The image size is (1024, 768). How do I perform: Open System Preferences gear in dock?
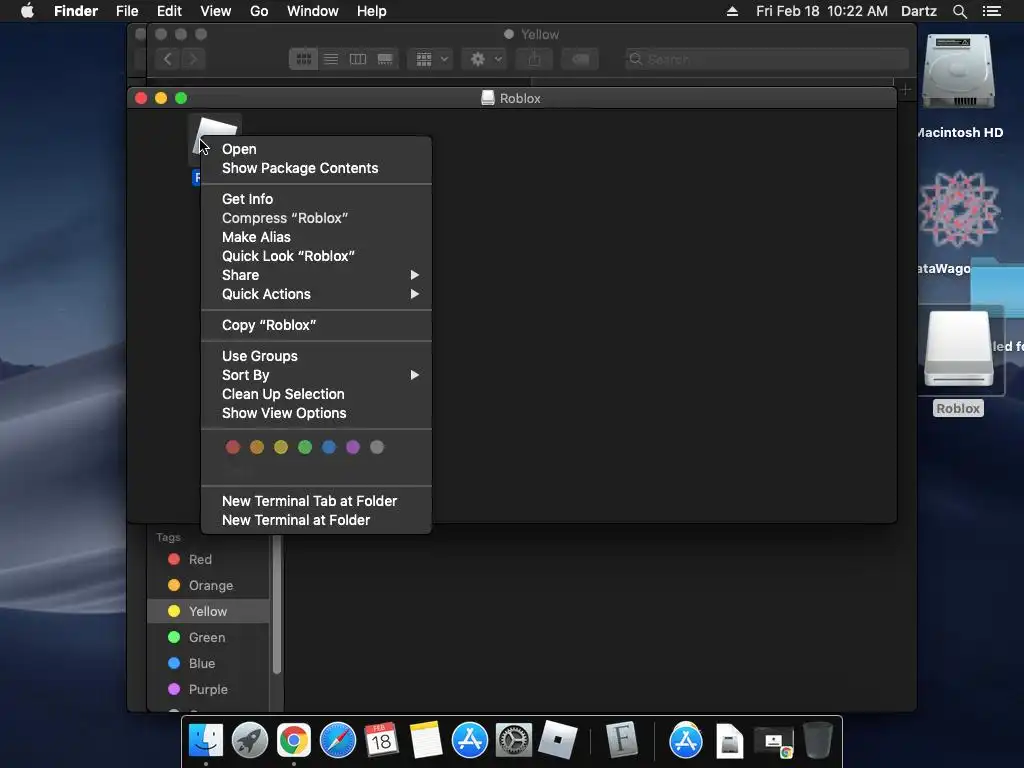click(x=514, y=741)
